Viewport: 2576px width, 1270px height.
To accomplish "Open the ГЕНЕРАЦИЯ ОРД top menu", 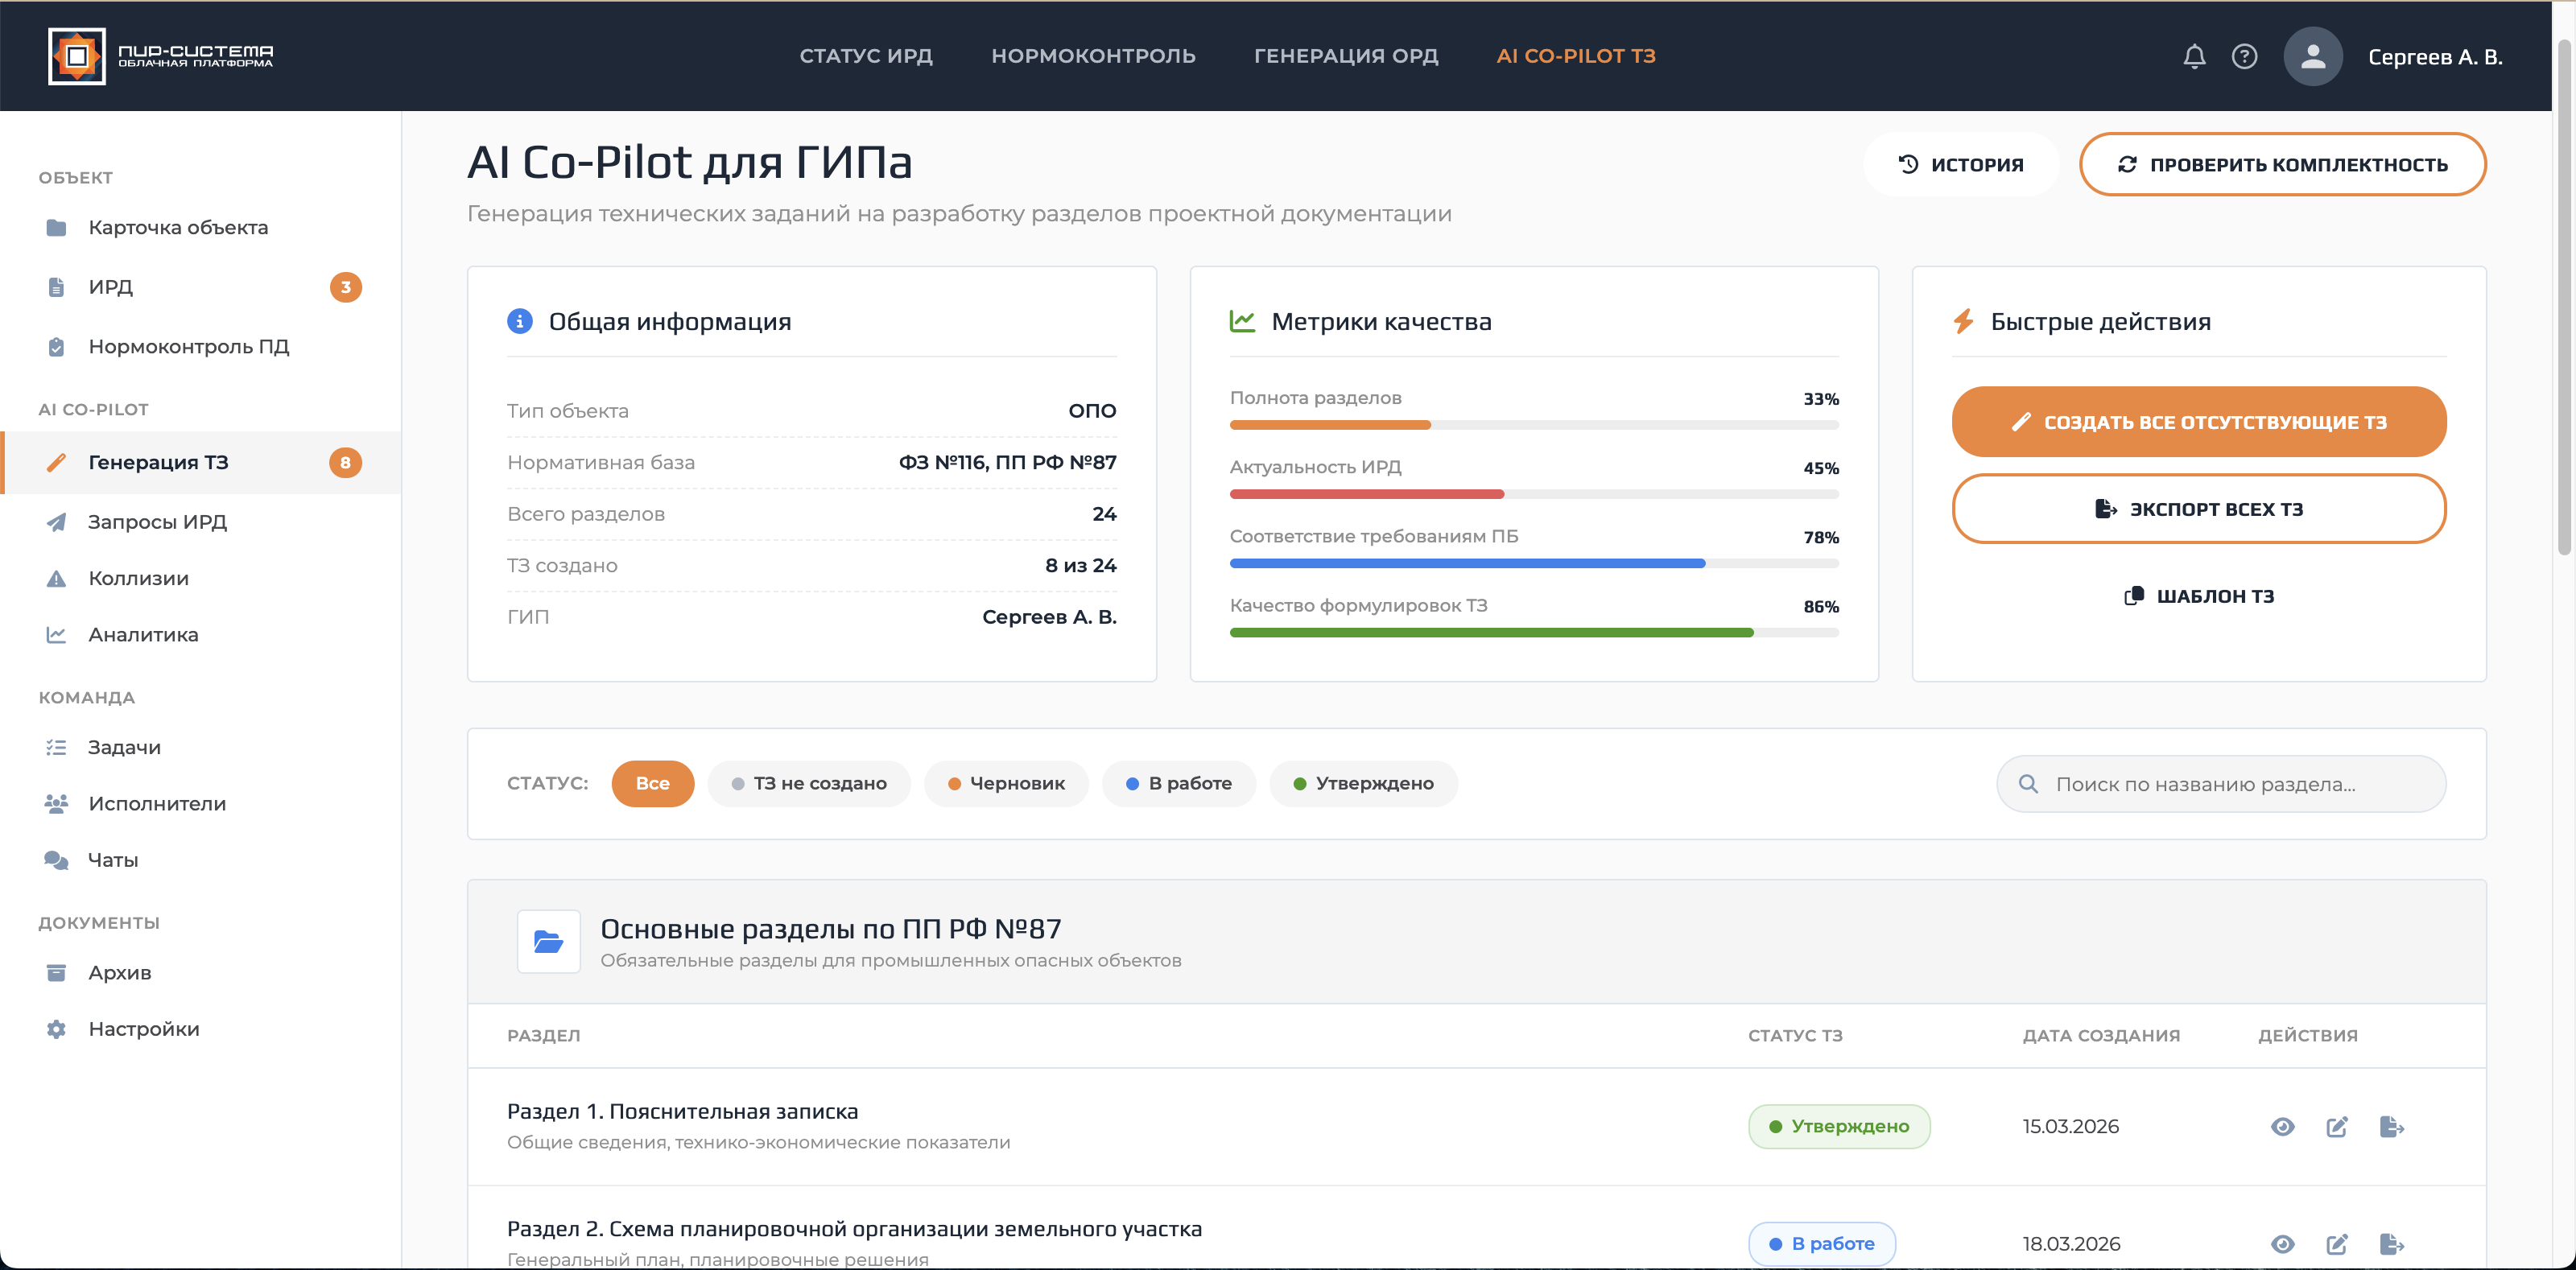I will [1346, 56].
